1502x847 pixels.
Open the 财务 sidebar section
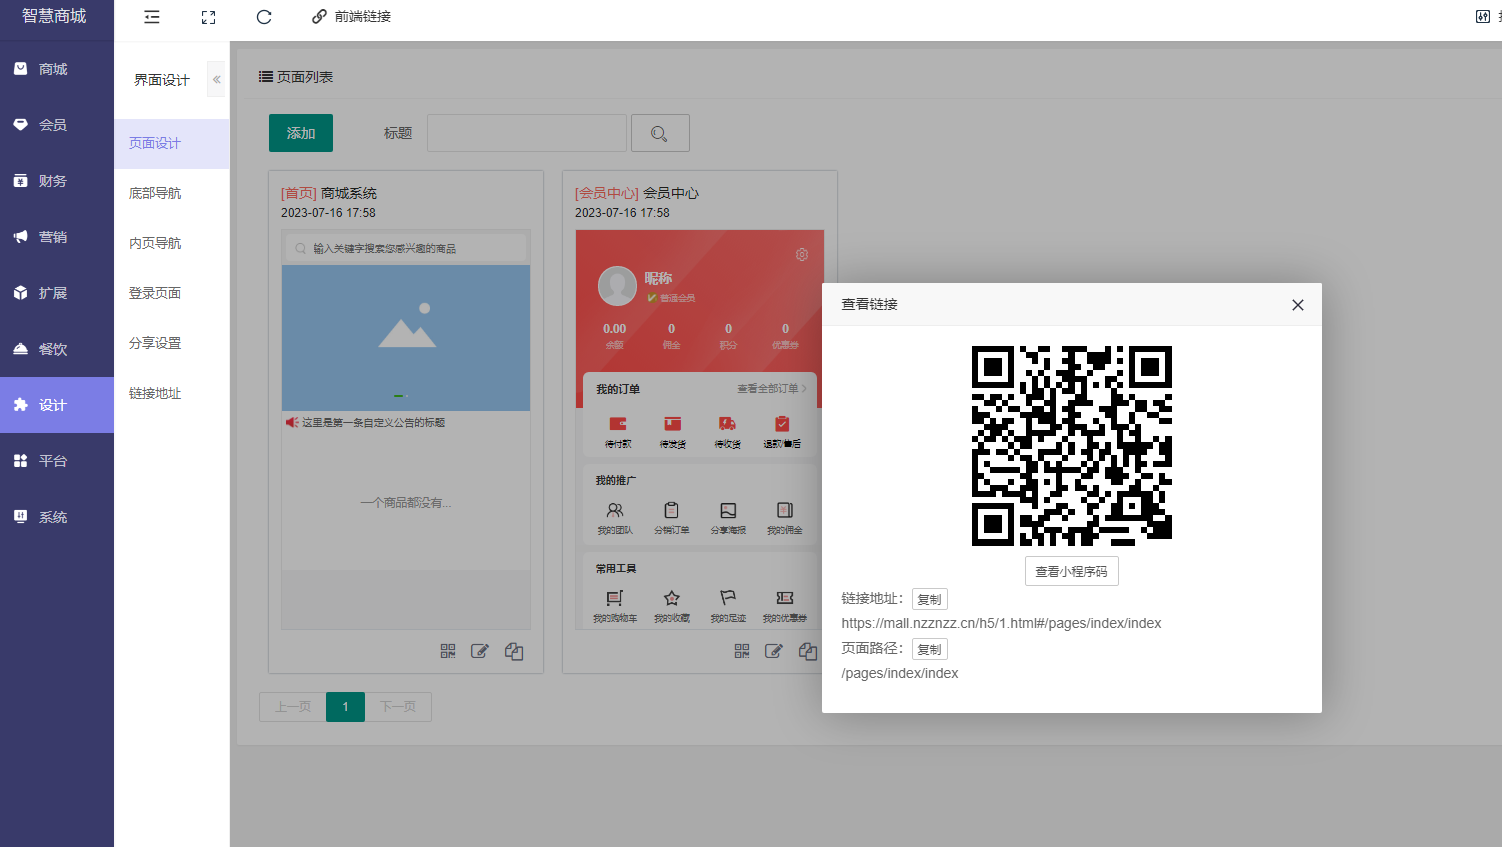[57, 181]
